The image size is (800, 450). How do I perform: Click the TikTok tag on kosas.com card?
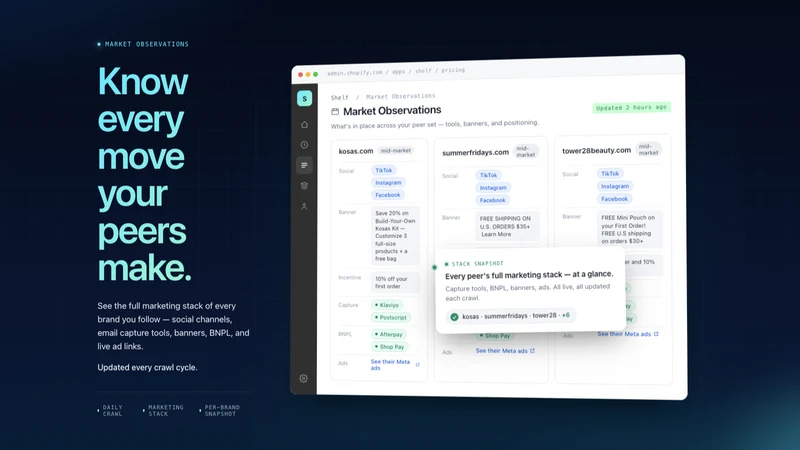tap(384, 170)
